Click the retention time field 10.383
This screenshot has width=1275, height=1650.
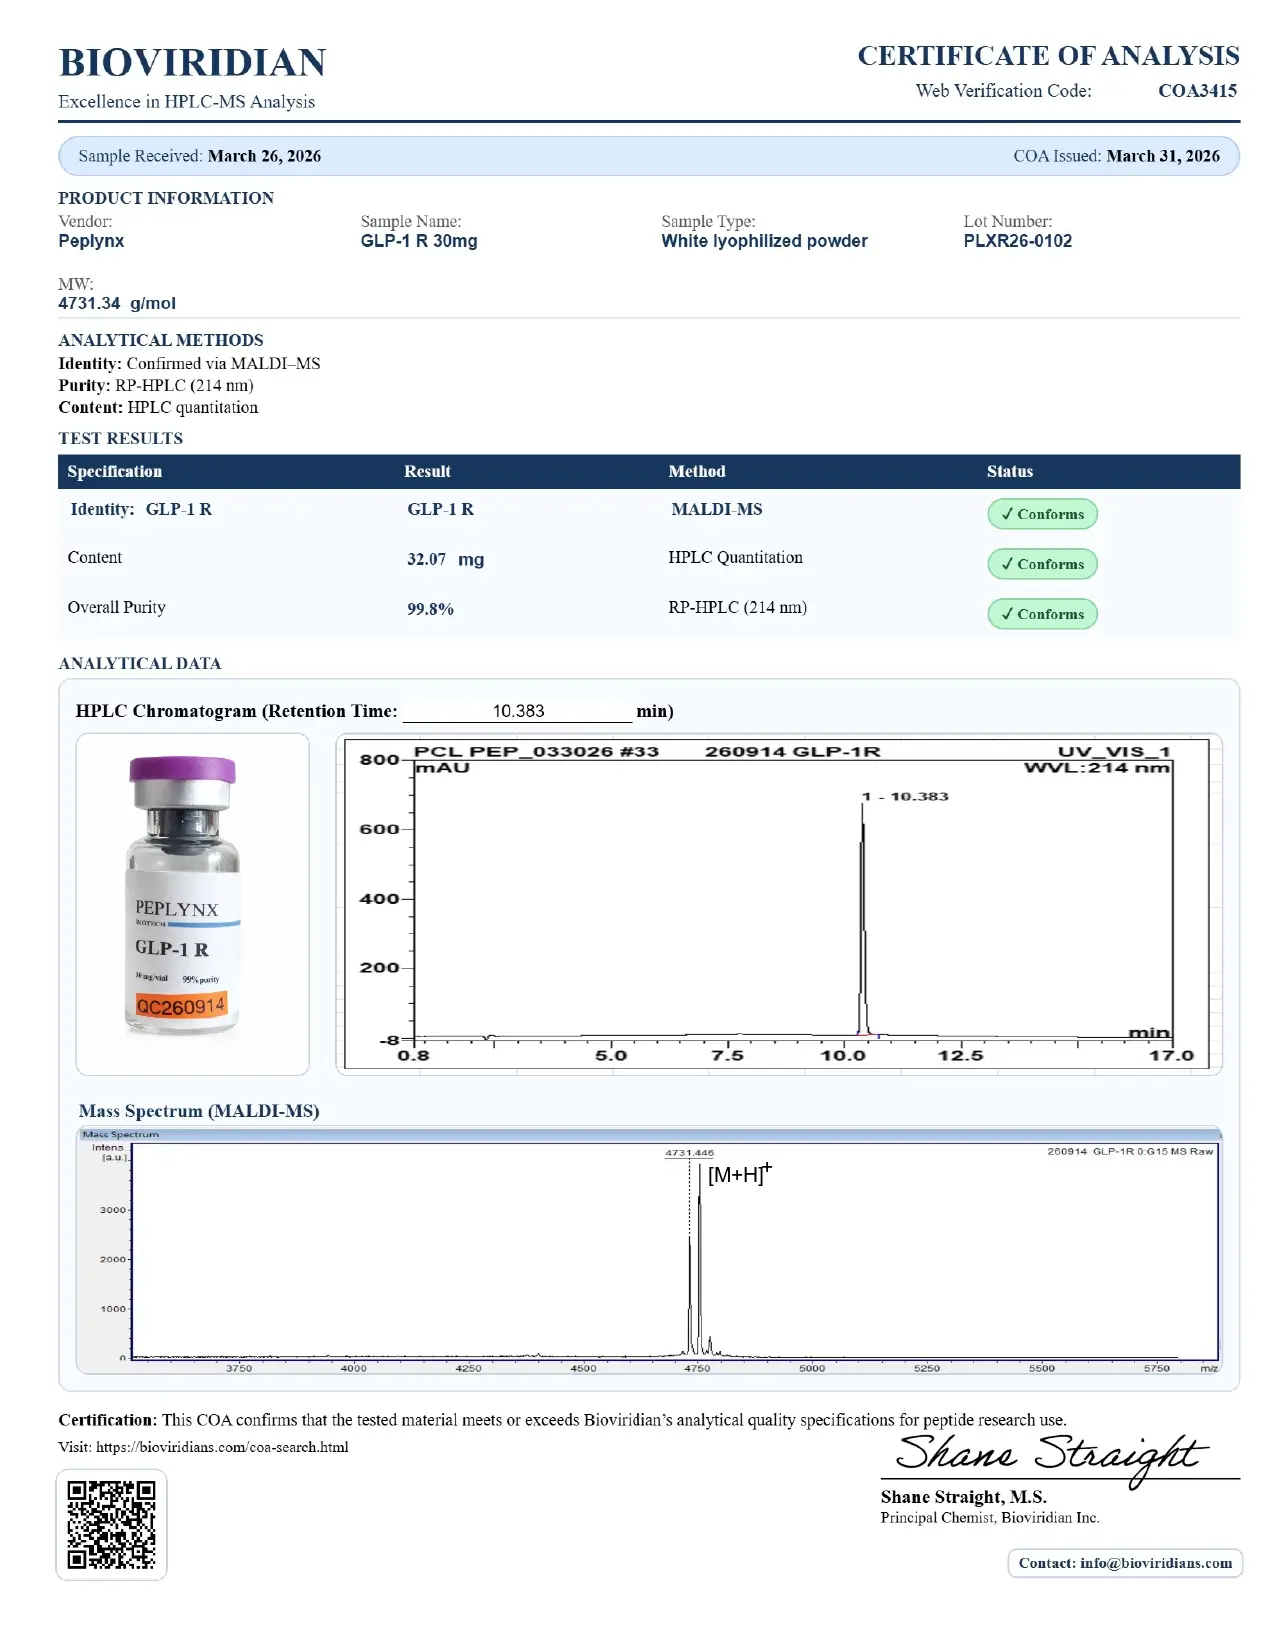518,711
